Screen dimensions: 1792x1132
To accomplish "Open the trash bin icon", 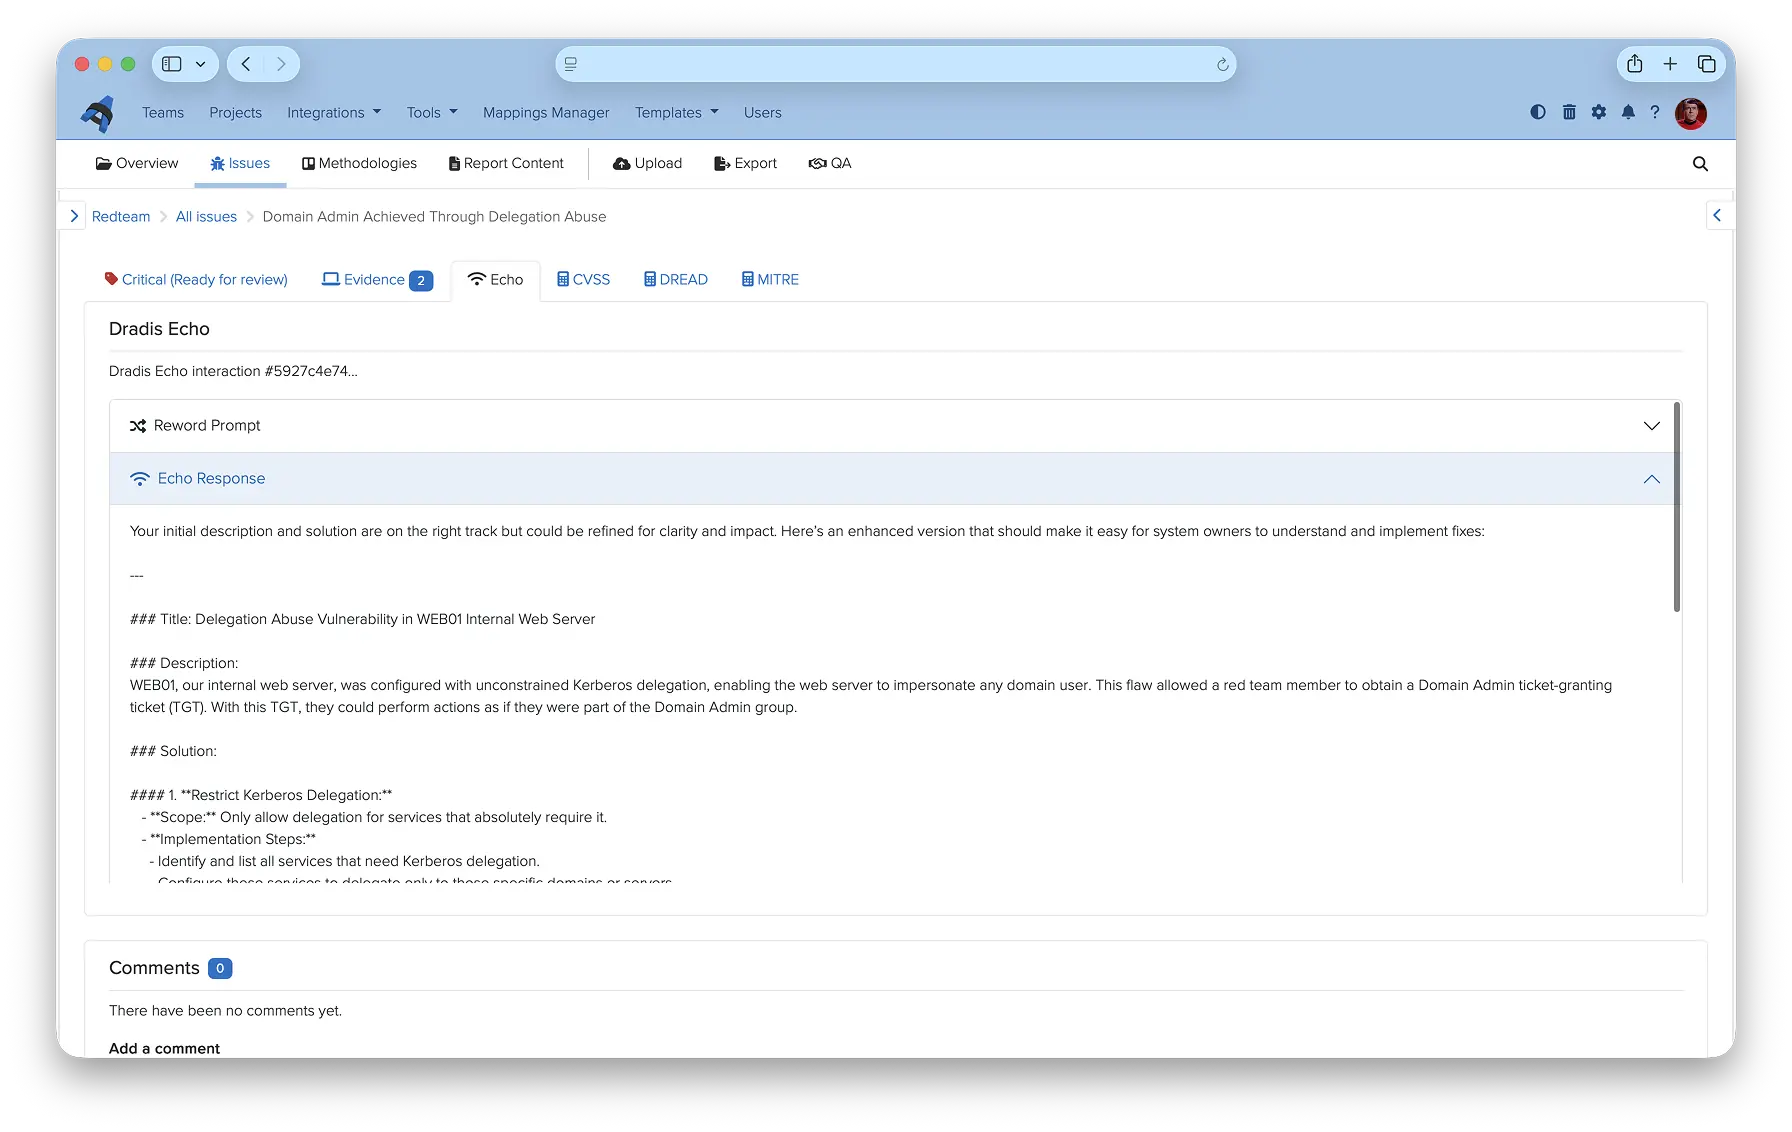I will click(x=1569, y=112).
